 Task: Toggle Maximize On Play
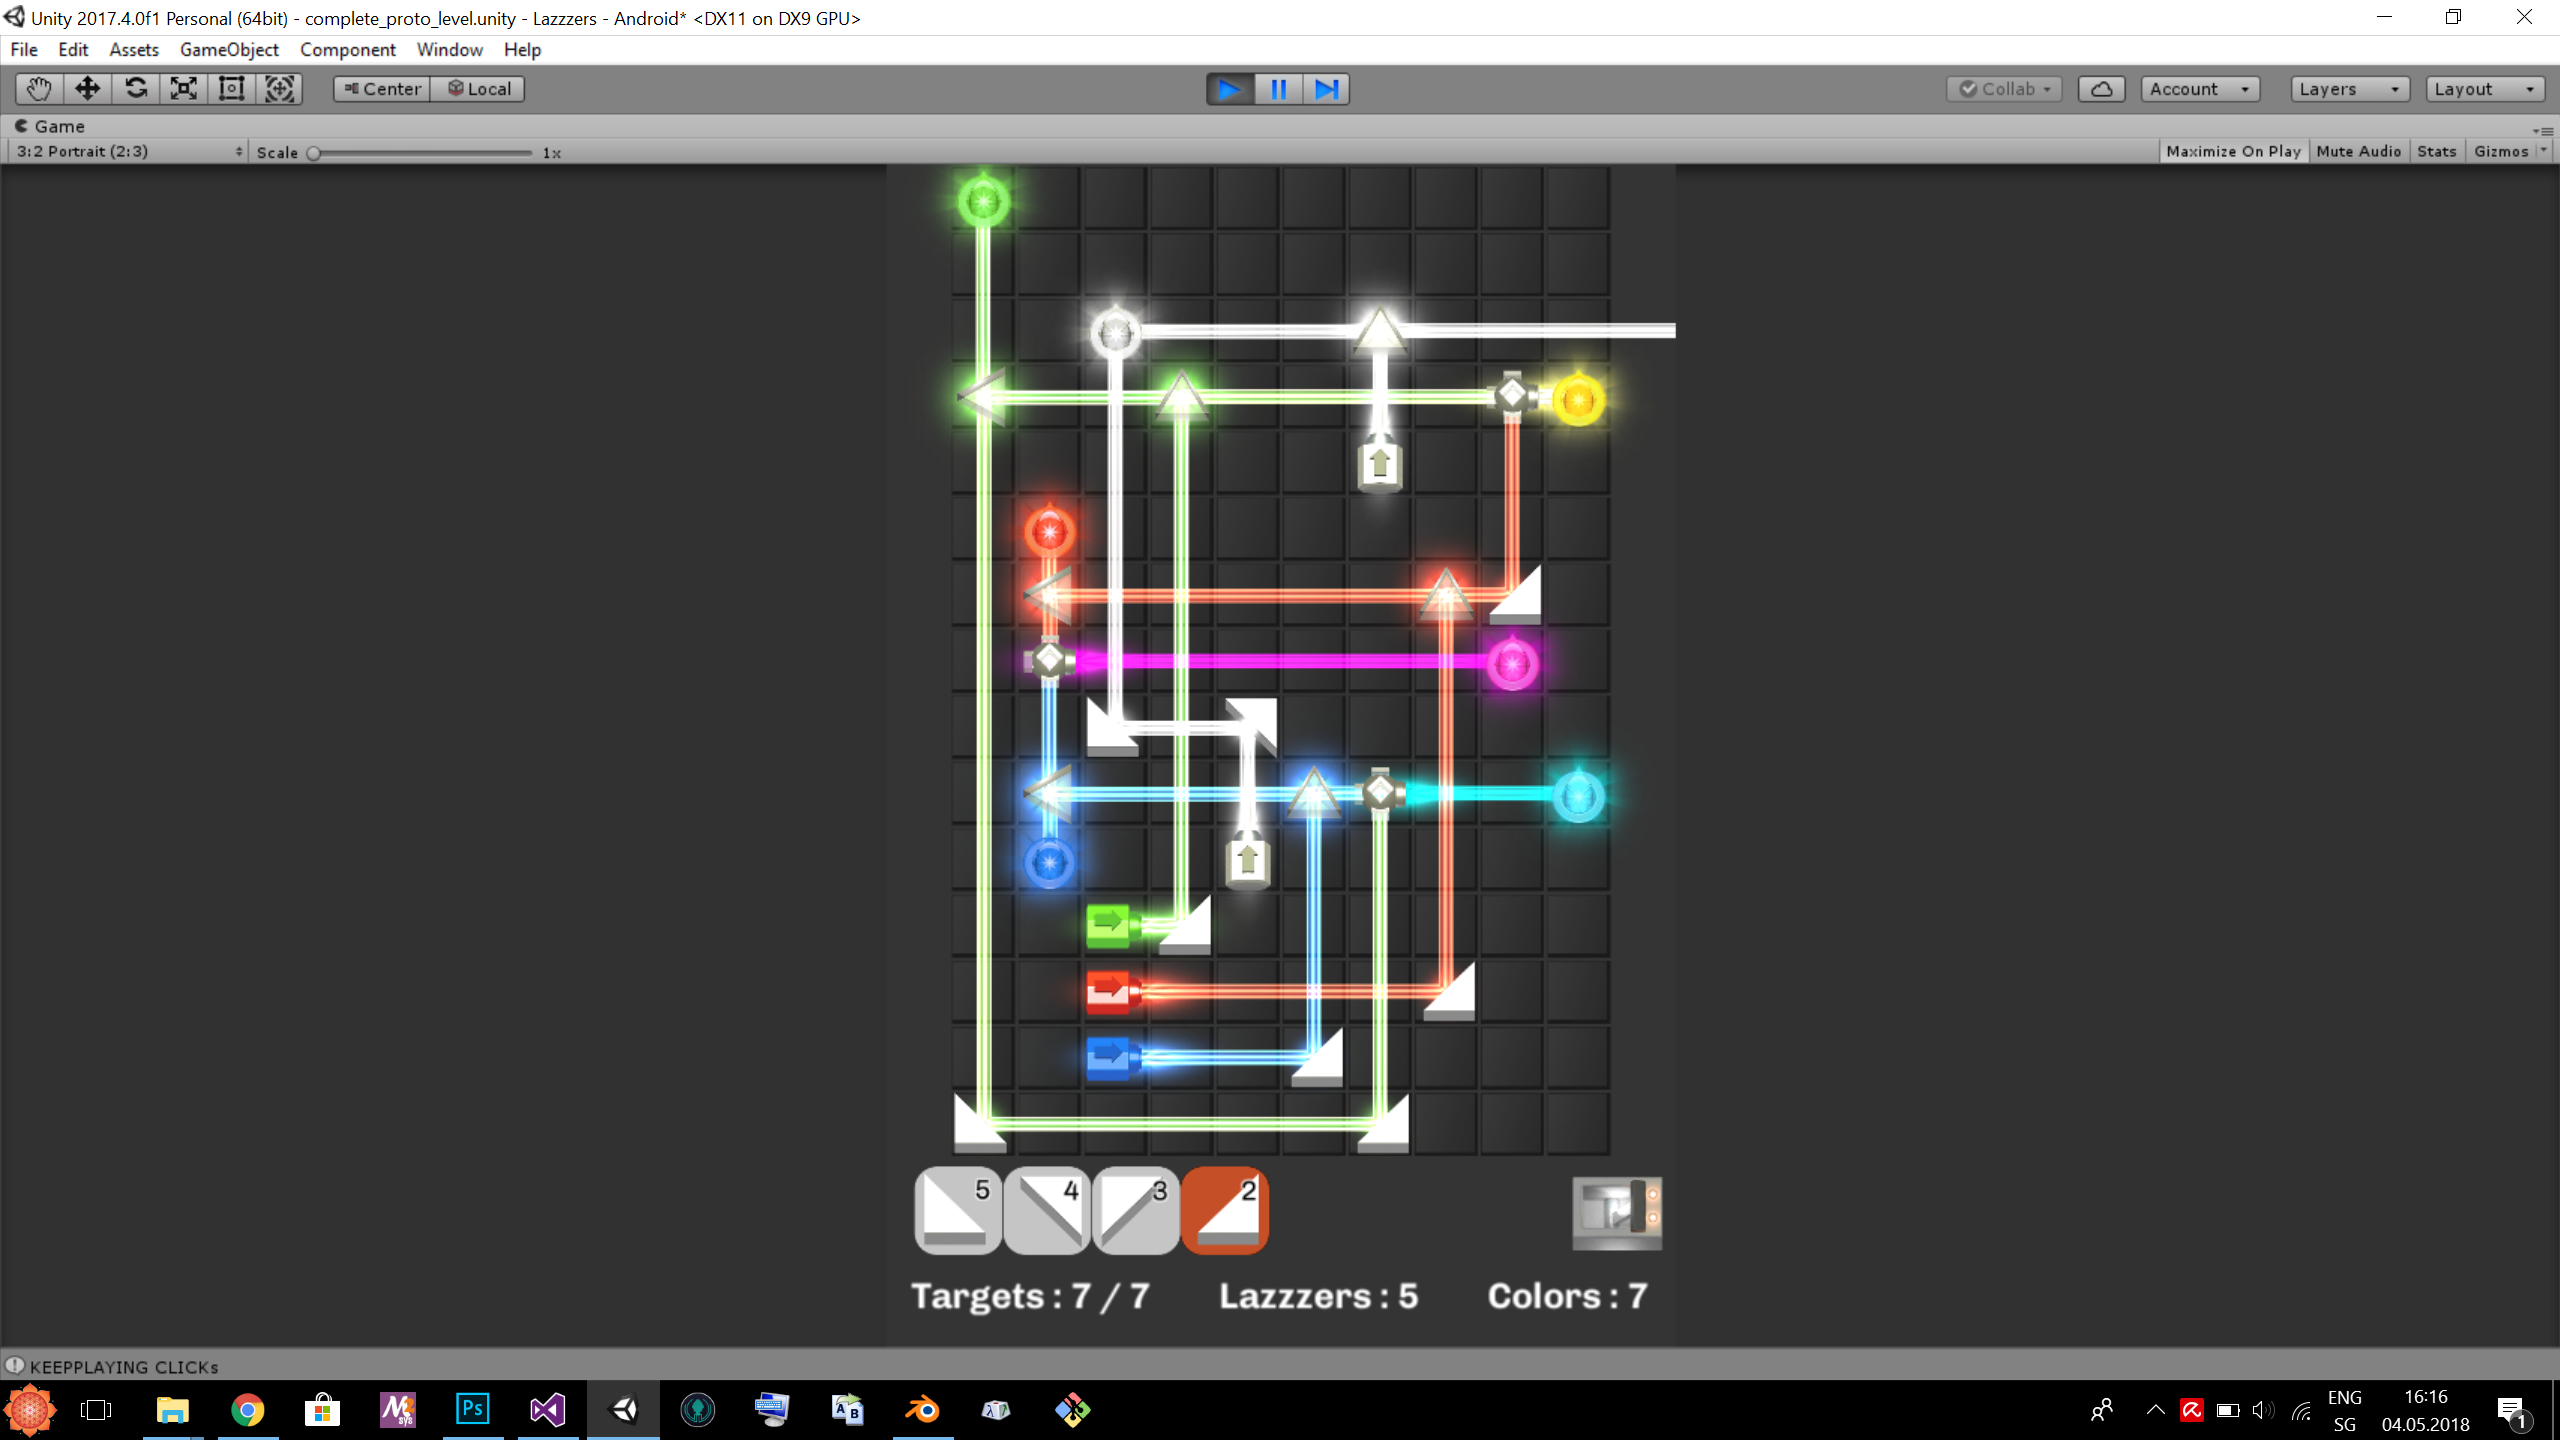tap(2233, 151)
